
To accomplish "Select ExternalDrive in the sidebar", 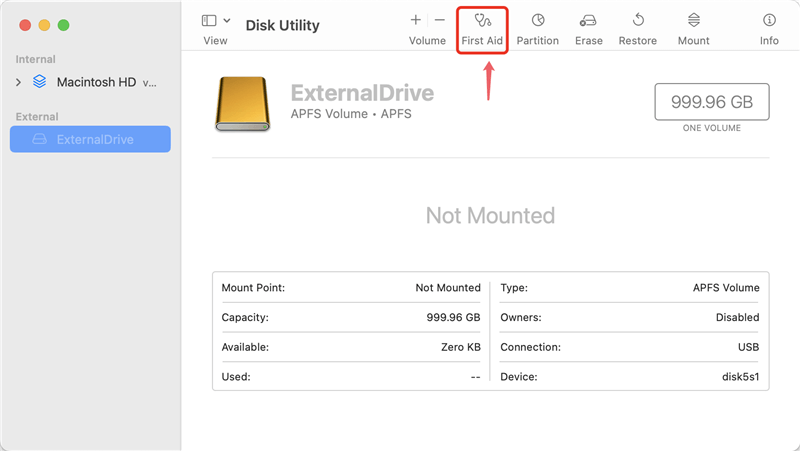I will [x=95, y=139].
